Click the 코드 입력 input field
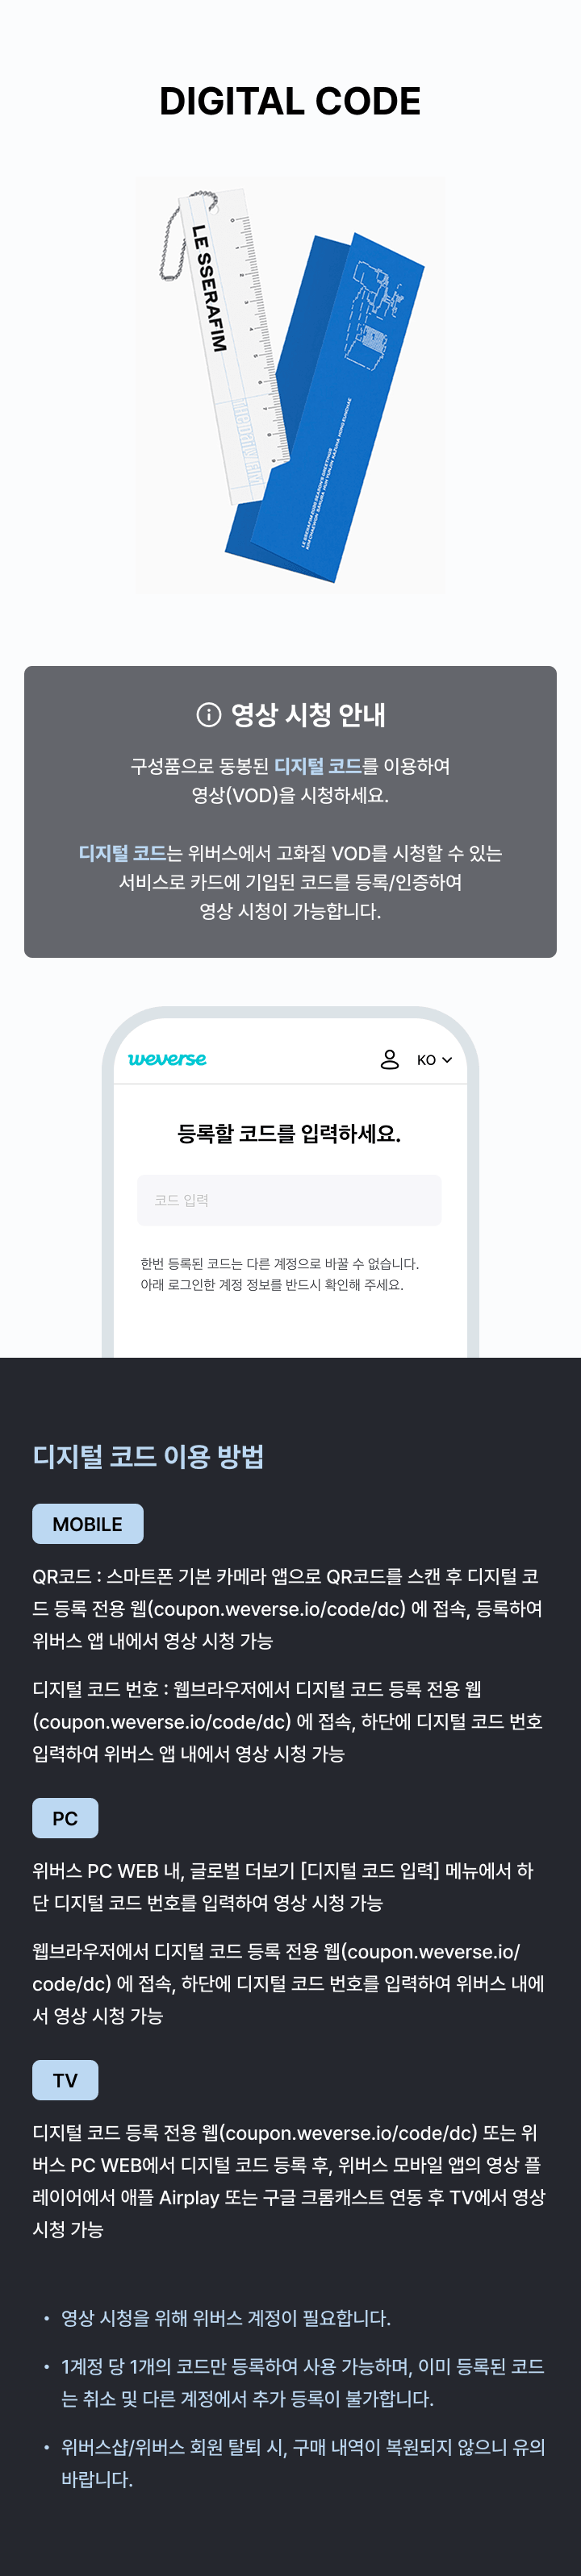Viewport: 581px width, 2576px height. point(289,1200)
